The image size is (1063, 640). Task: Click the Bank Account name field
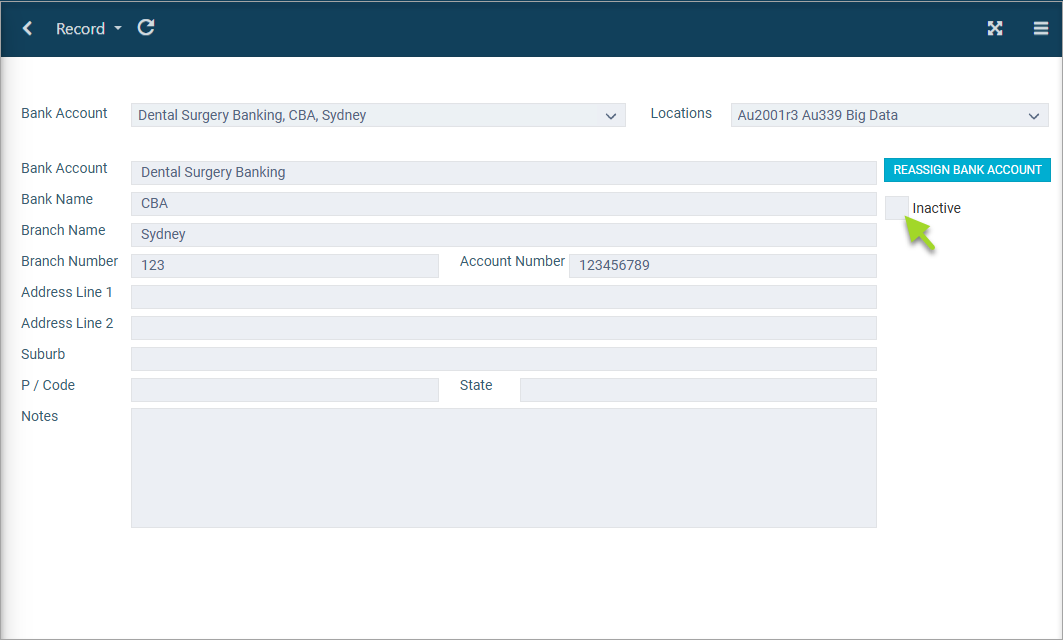(503, 173)
